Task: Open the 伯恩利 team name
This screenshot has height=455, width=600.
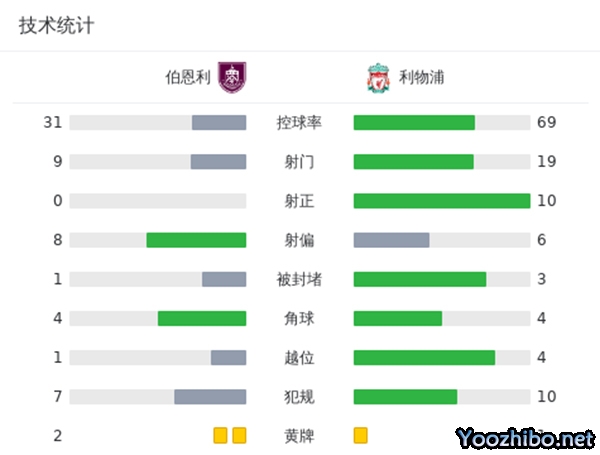Action: click(x=190, y=77)
